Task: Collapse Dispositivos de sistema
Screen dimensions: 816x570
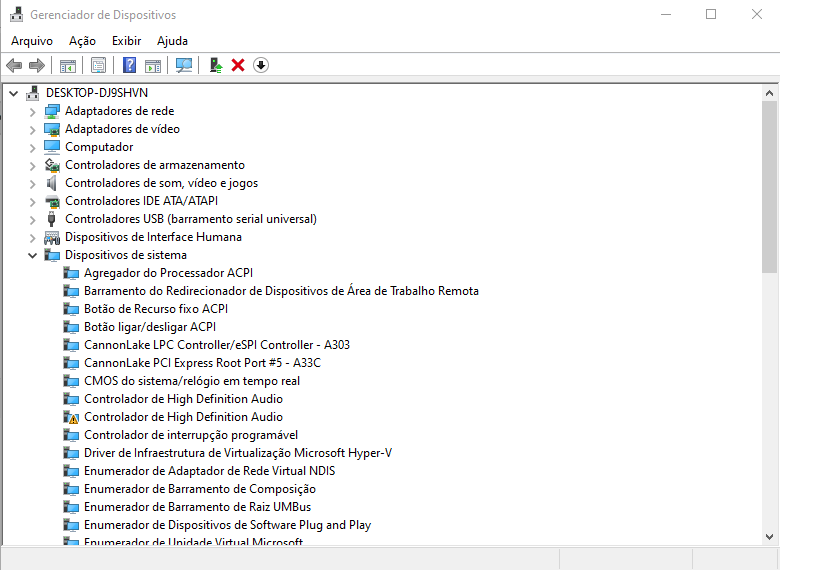Action: click(33, 256)
